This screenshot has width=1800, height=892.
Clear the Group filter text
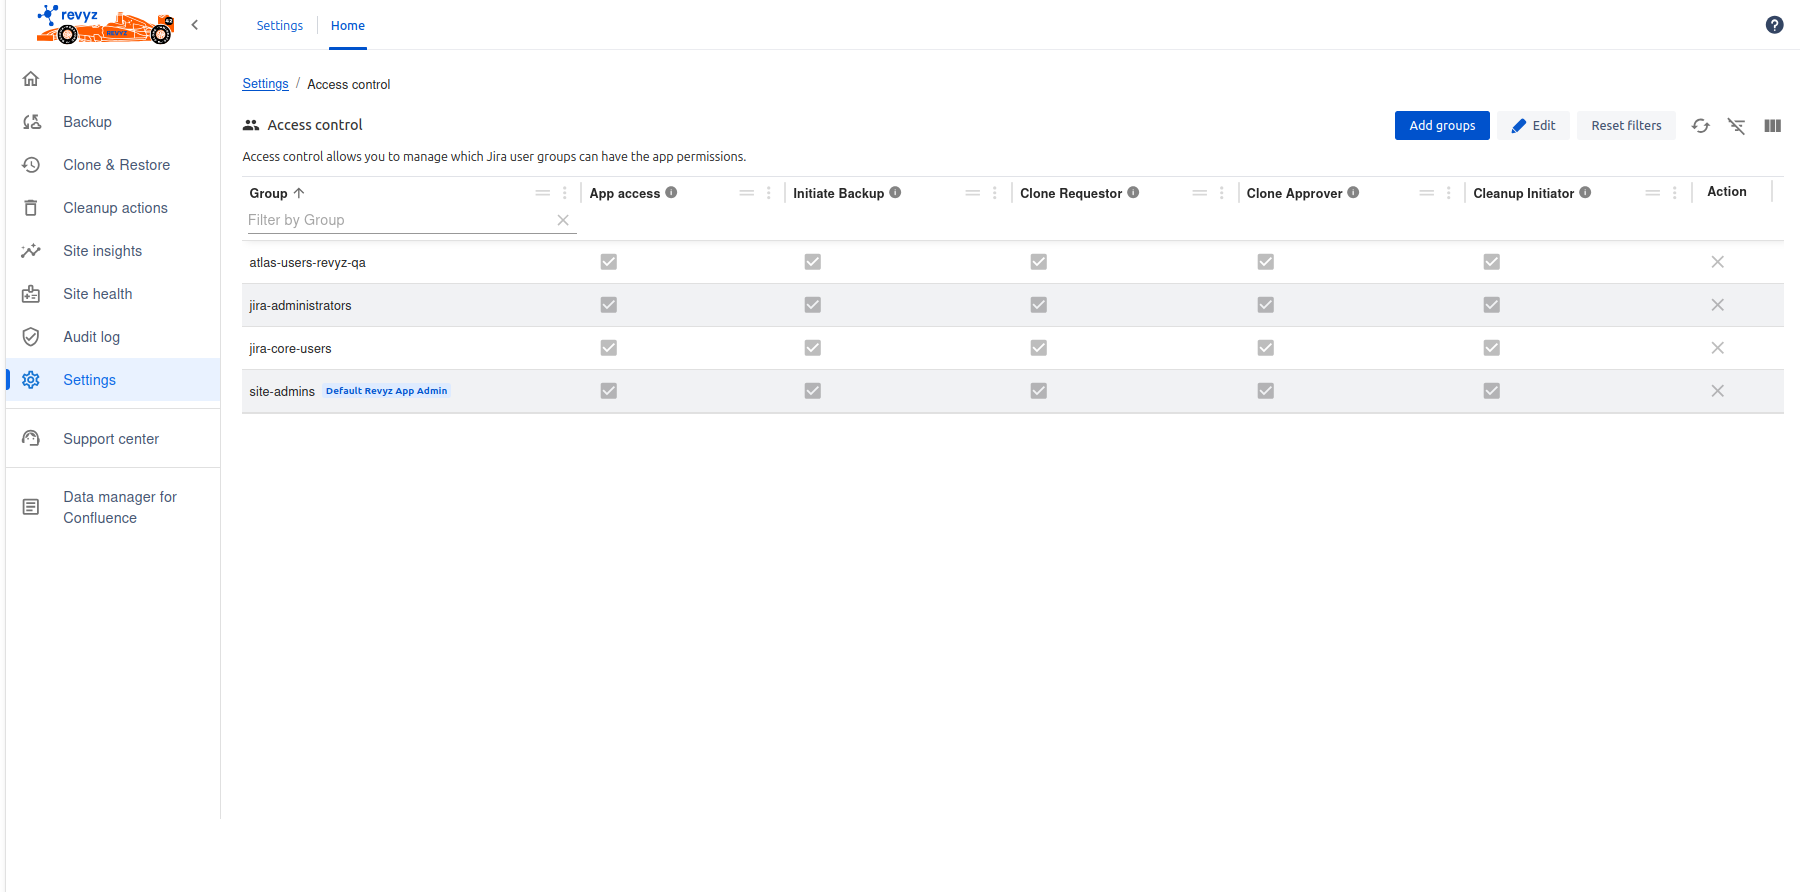[x=563, y=220]
